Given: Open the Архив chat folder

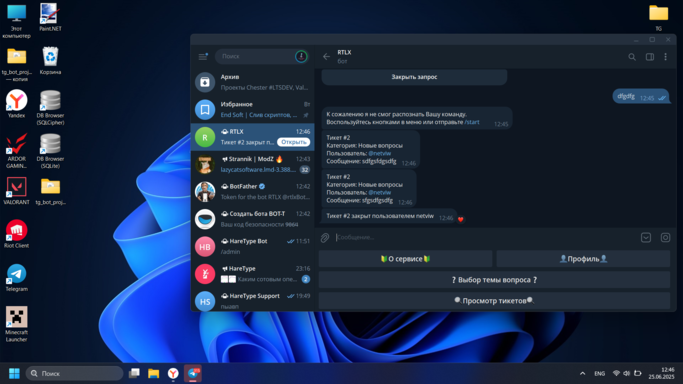Looking at the screenshot, I should [x=253, y=82].
